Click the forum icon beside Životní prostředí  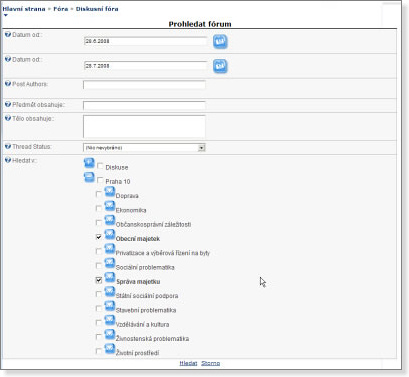click(110, 349)
